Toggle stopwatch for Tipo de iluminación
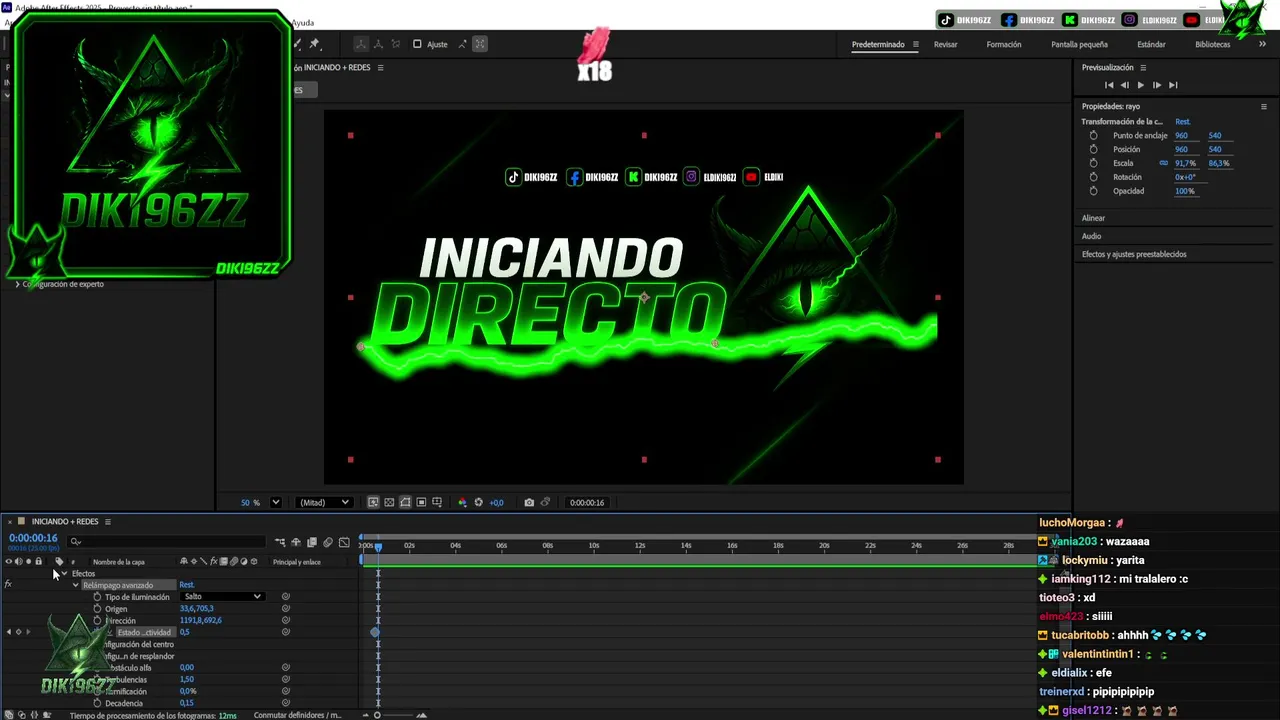The image size is (1280, 720). click(97, 597)
